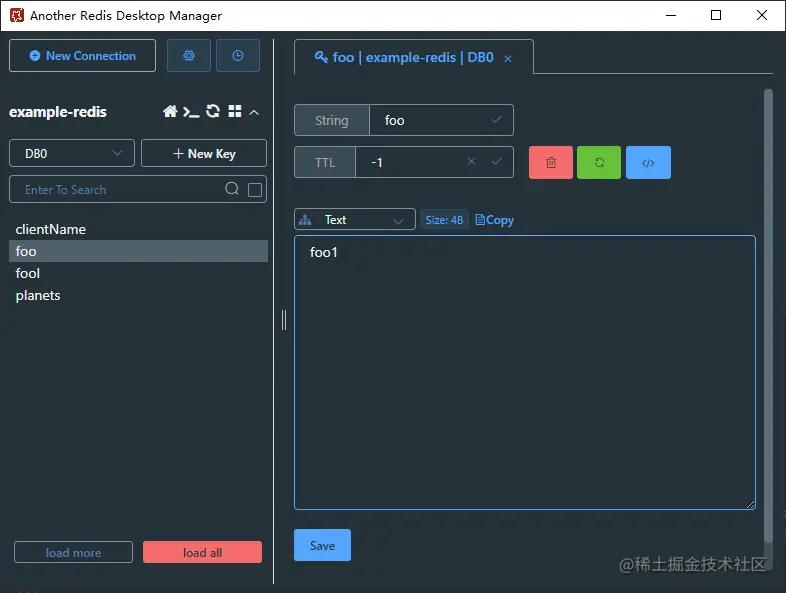Click the New Key button
The image size is (786, 593).
click(x=204, y=153)
